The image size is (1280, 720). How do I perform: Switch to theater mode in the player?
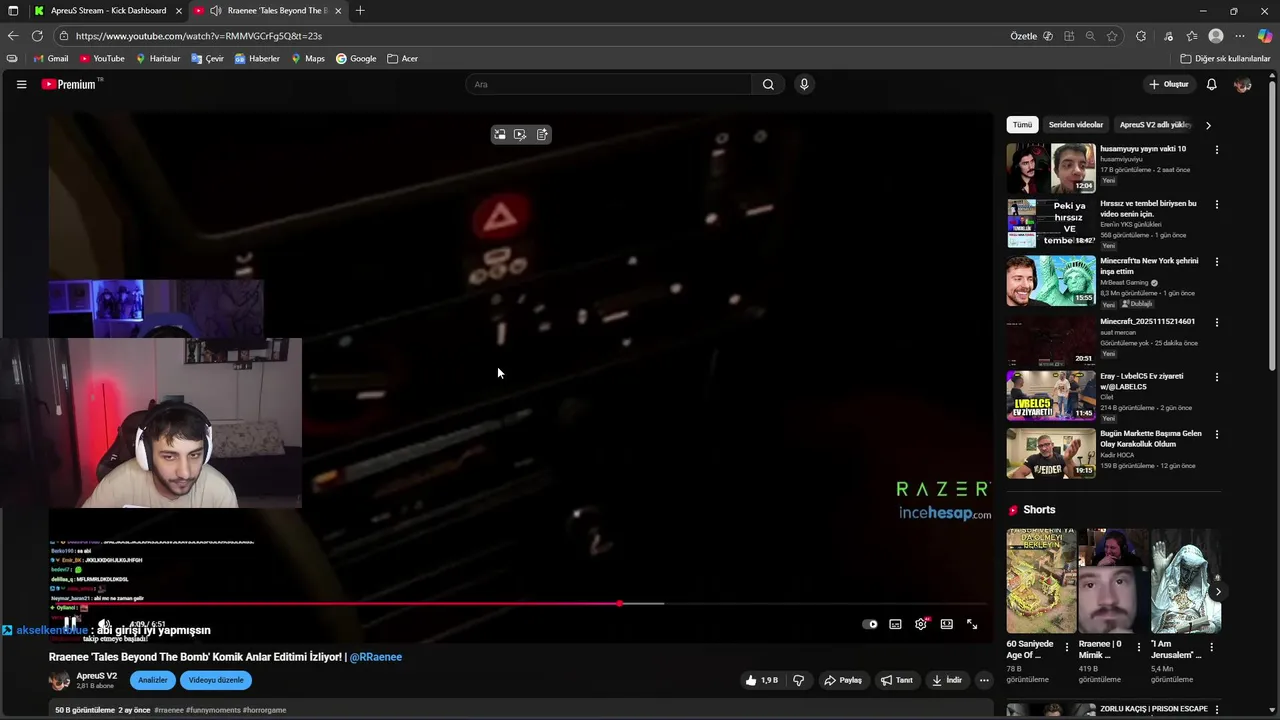click(x=946, y=624)
